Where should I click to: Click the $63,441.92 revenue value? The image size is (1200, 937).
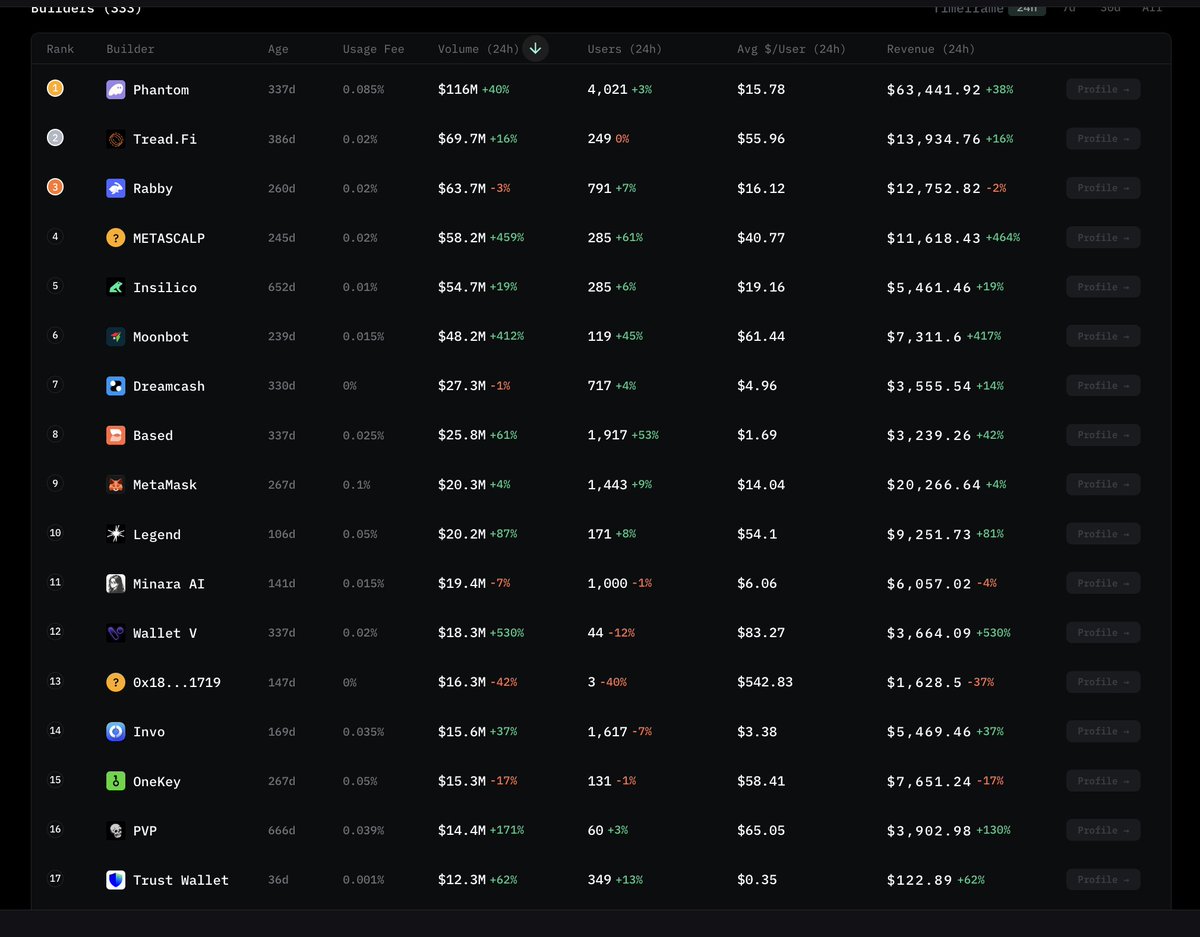click(934, 90)
